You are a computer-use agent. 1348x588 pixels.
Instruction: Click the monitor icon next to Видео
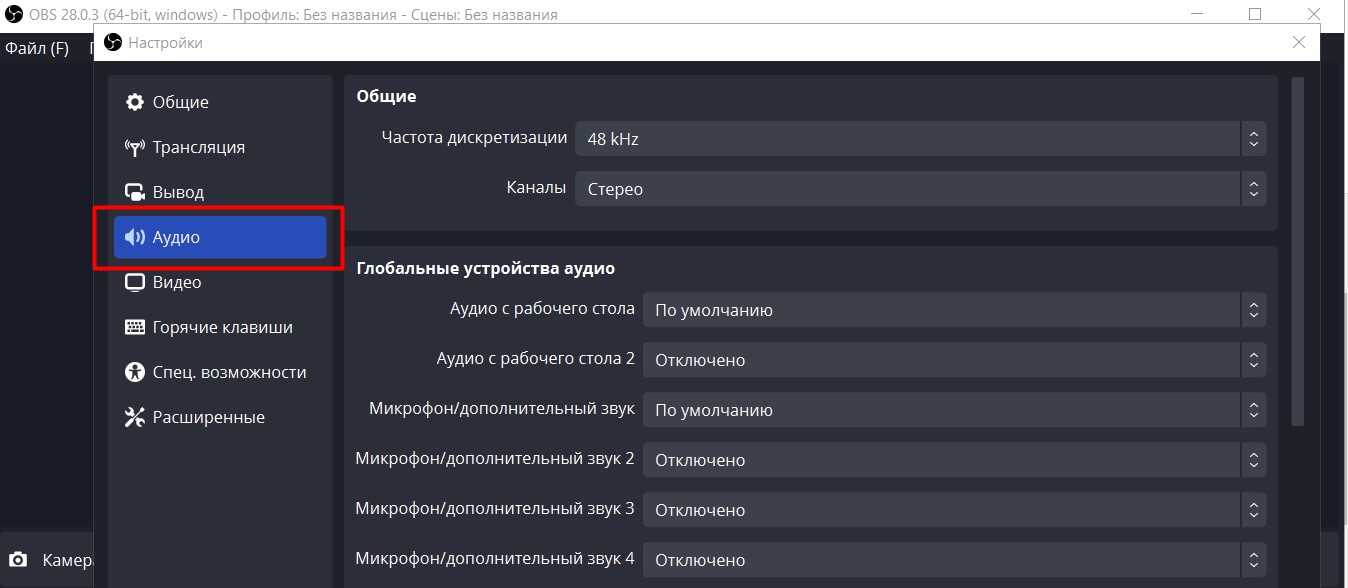click(135, 283)
